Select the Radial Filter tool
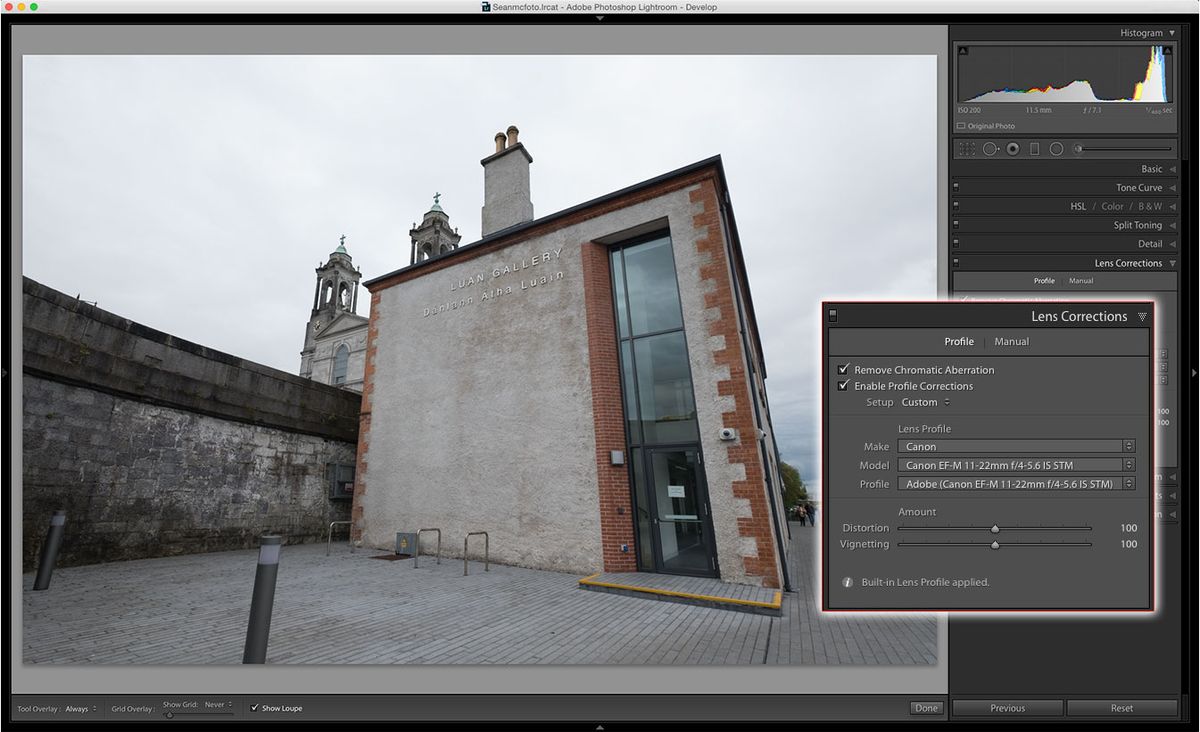Image resolution: width=1200 pixels, height=732 pixels. click(x=1057, y=148)
